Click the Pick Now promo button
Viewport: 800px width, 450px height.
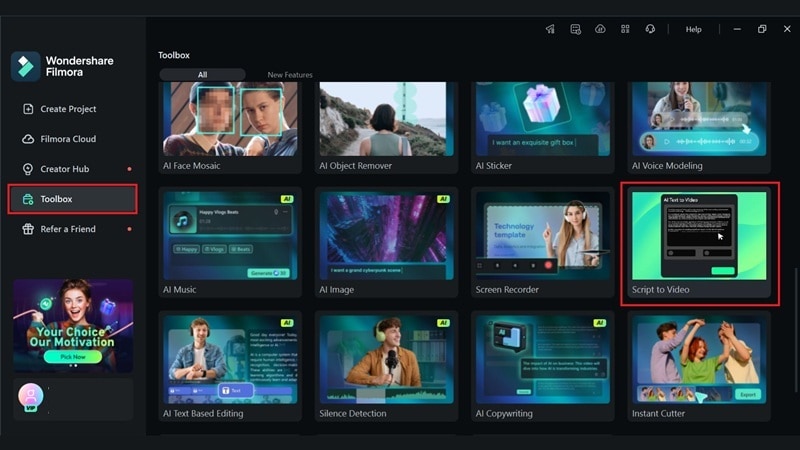coord(72,357)
